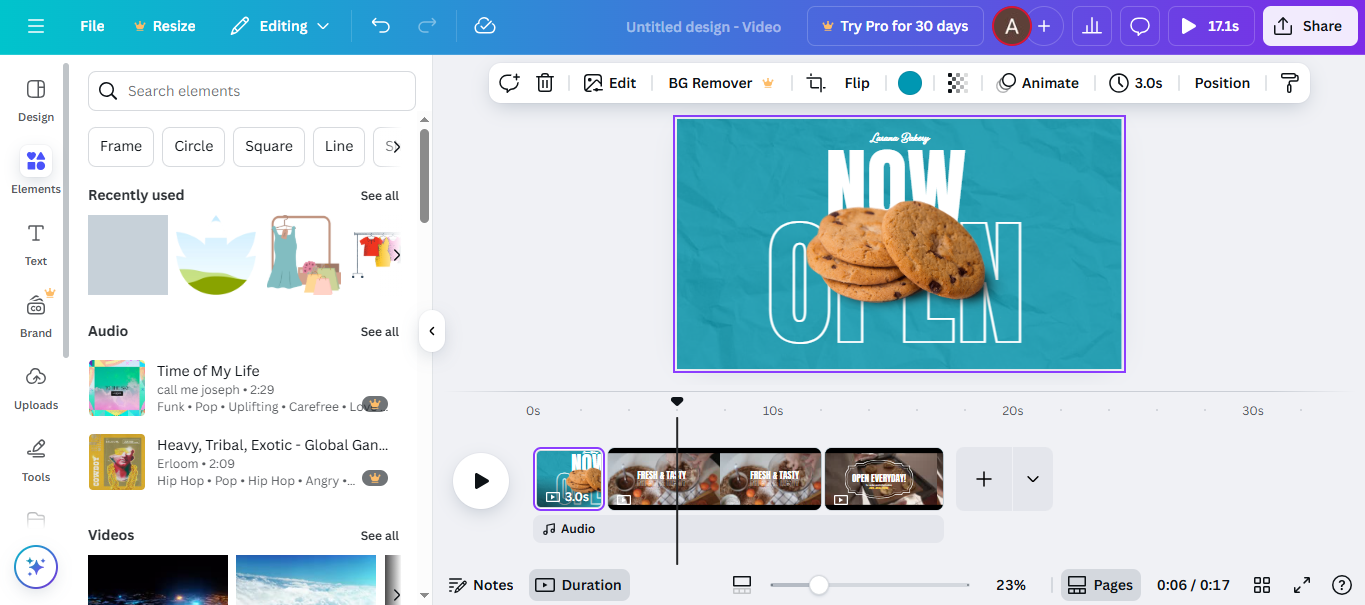
Task: Delete the selected clip with the trash icon
Action: pyautogui.click(x=544, y=82)
